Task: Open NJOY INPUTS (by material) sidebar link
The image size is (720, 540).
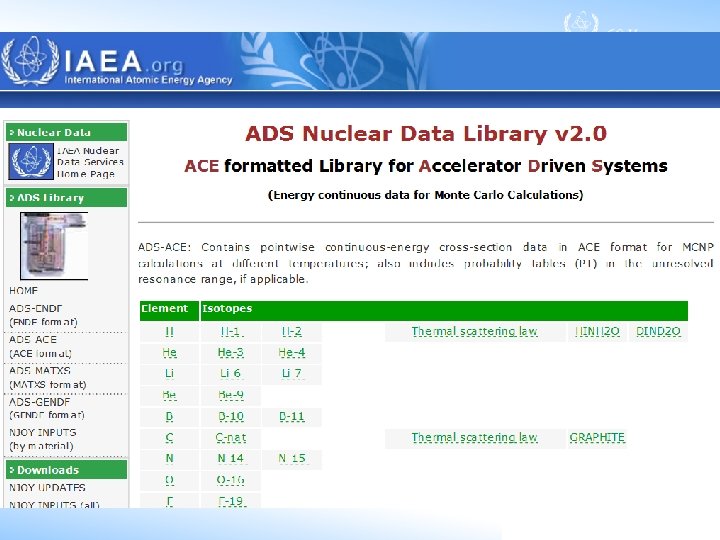Action: click(x=43, y=439)
